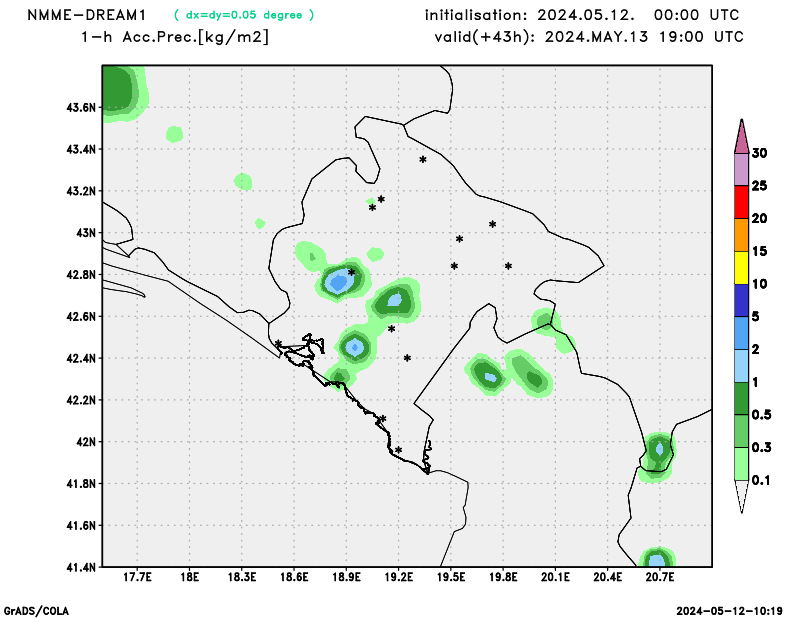Viewport: 800px width, 618px height.
Task: Pick the medium green 0.3–0.5 colorbar segment
Action: (741, 431)
